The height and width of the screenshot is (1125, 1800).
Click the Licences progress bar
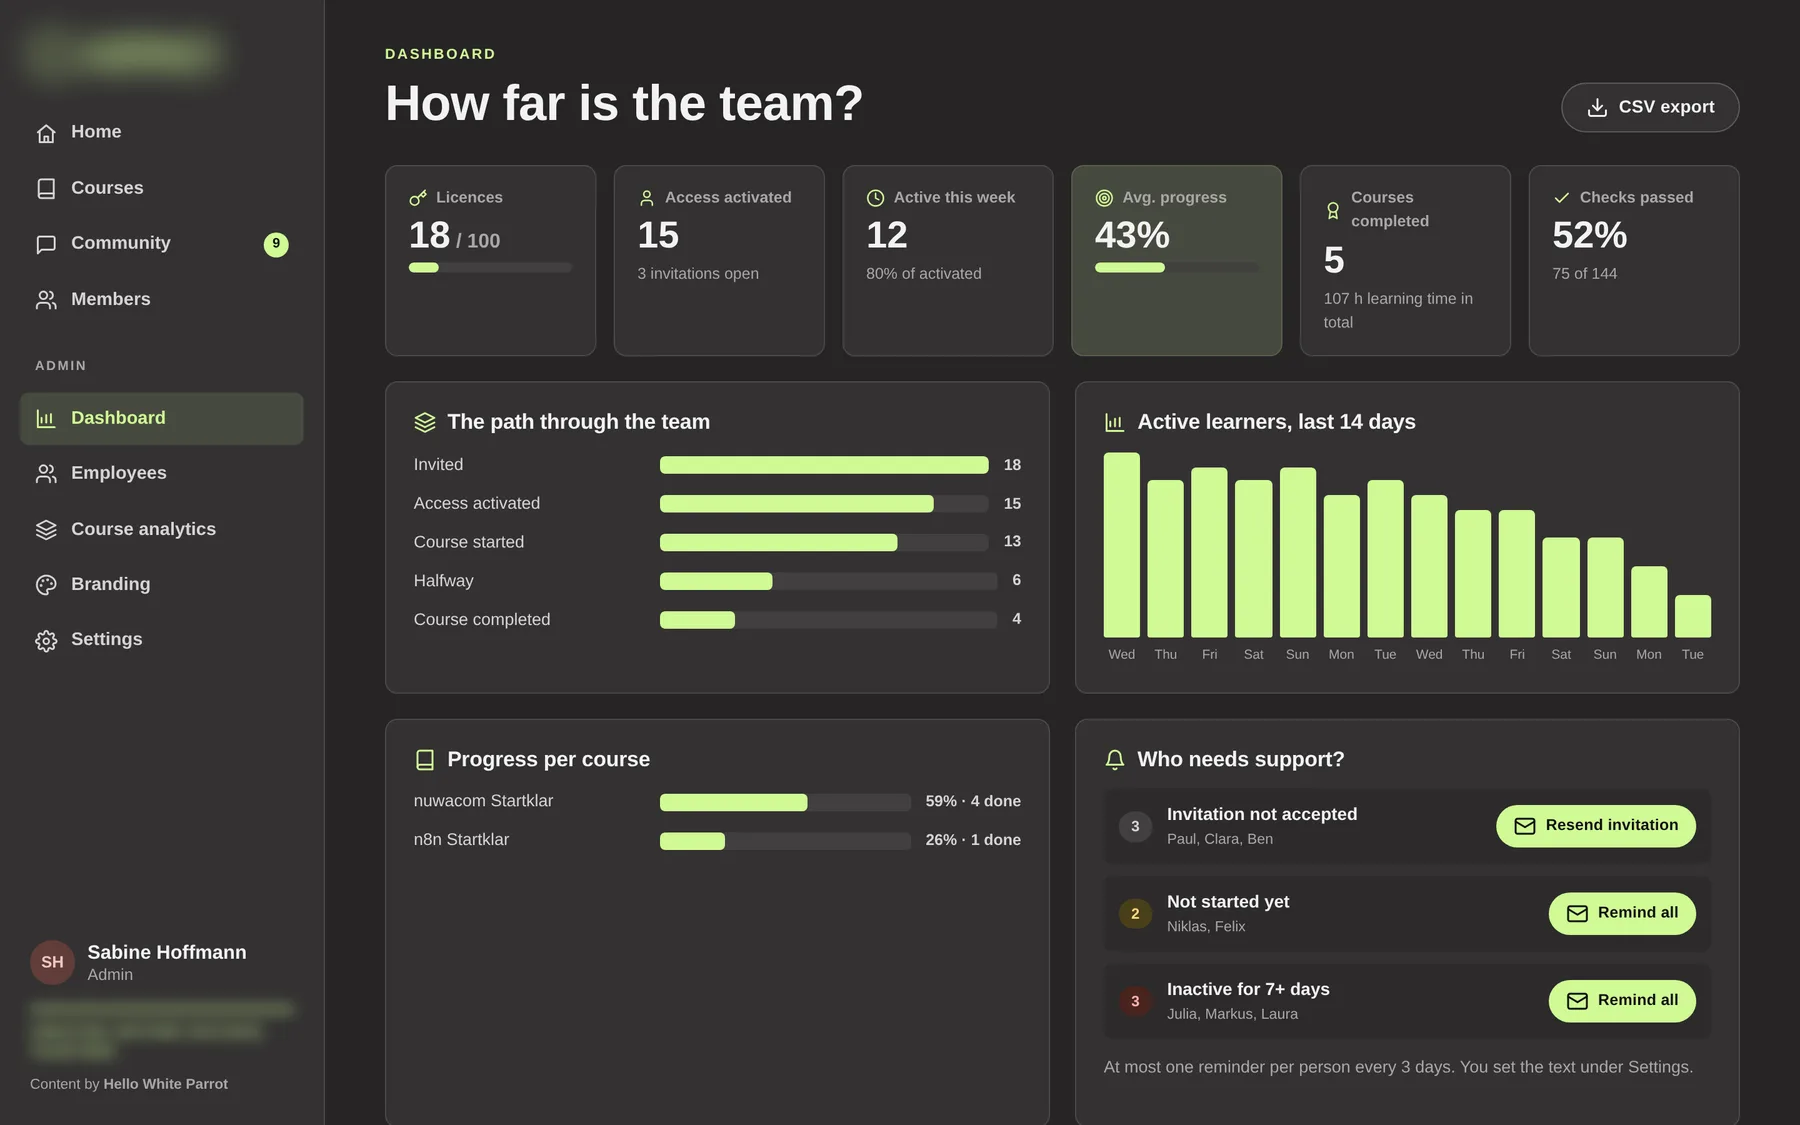pyautogui.click(x=490, y=267)
